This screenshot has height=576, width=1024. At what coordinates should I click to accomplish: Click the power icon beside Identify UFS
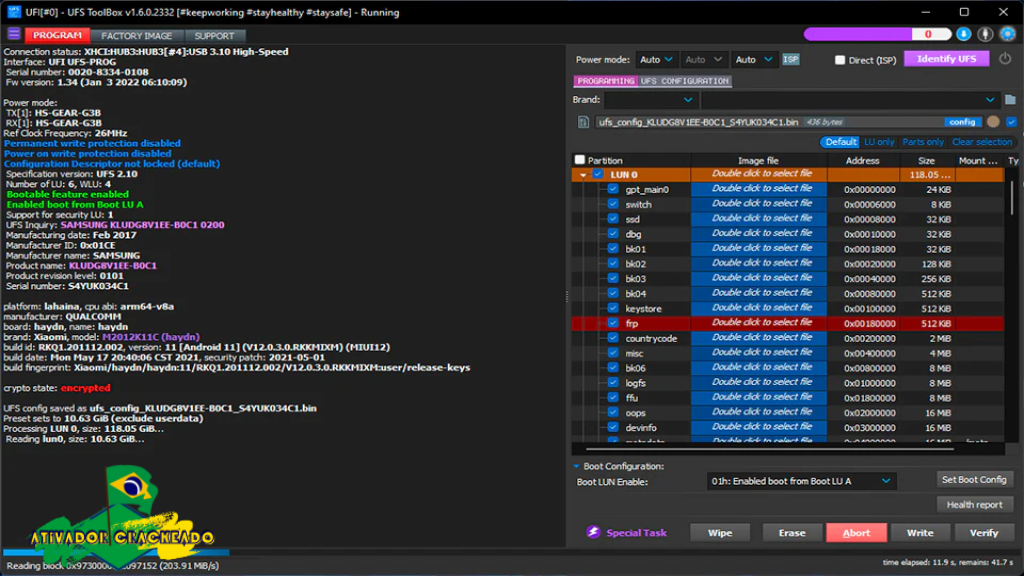pos(1004,59)
